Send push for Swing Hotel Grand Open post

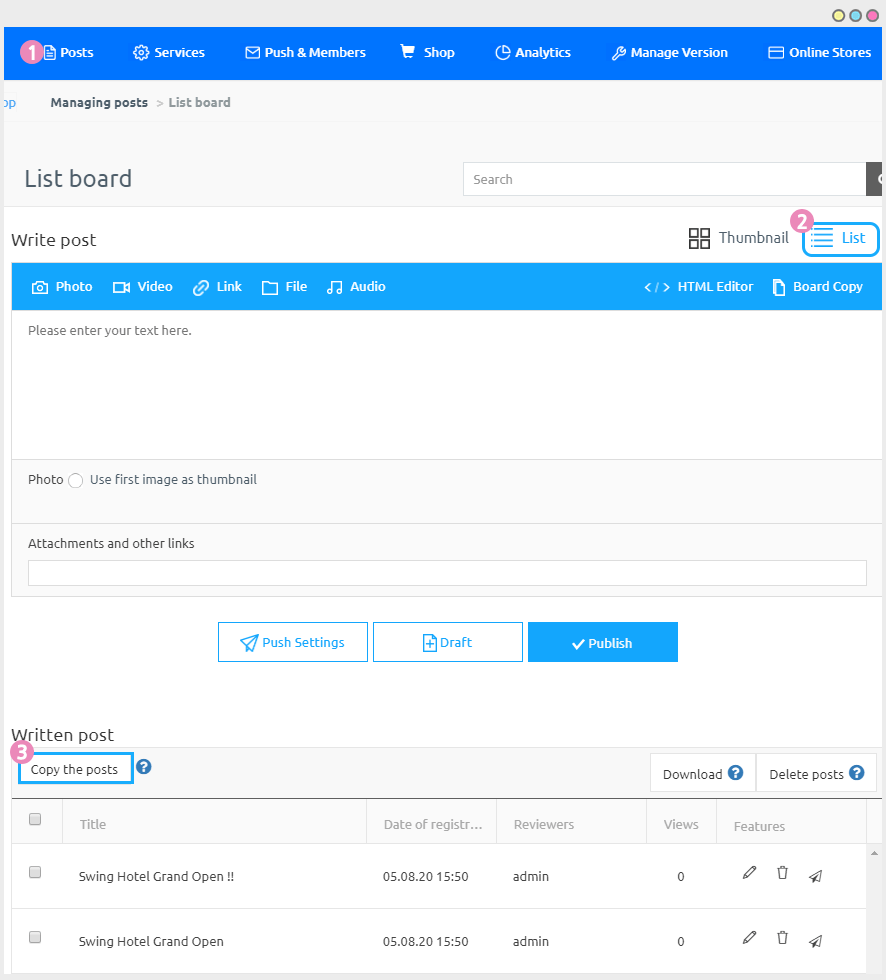coord(815,940)
